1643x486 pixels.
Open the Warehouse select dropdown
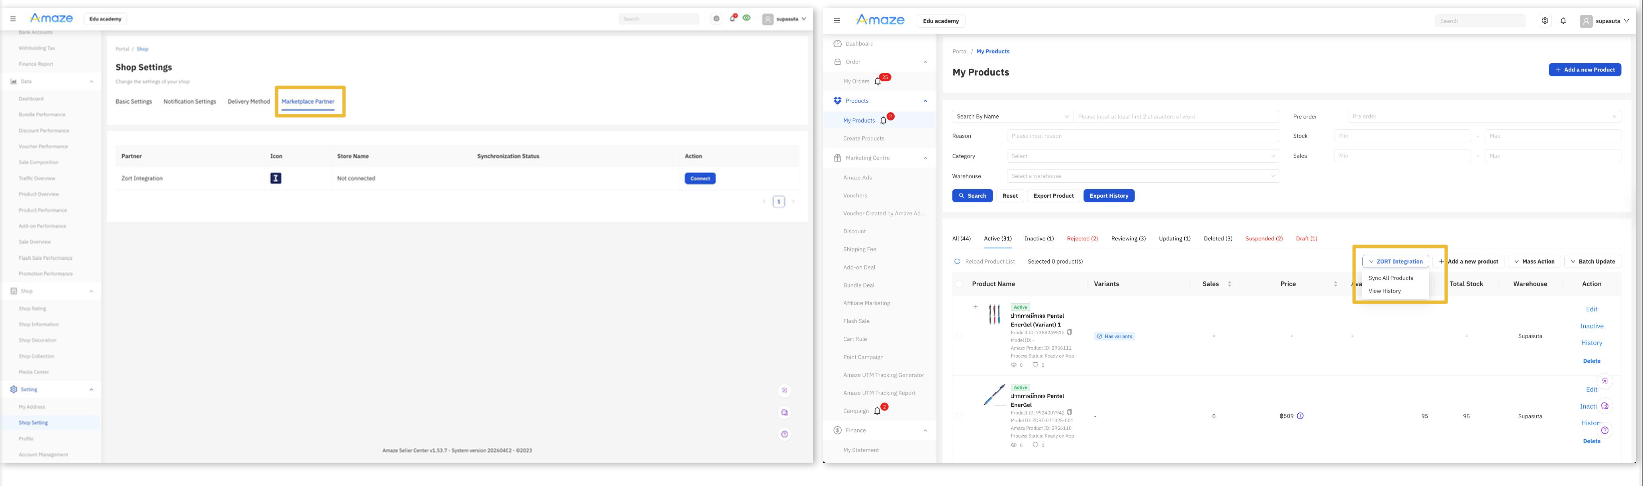coord(1143,176)
